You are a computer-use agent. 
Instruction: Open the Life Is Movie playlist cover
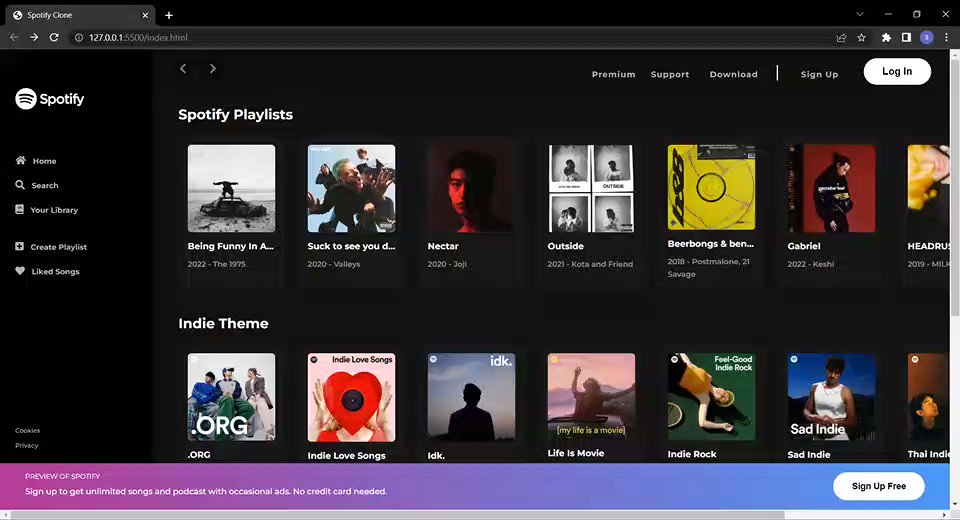coord(591,396)
